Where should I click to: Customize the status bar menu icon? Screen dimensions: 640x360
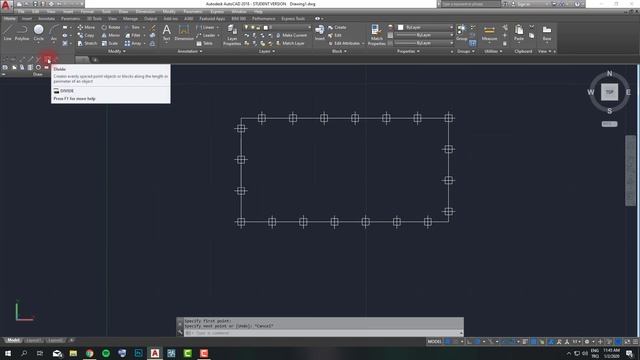635,342
